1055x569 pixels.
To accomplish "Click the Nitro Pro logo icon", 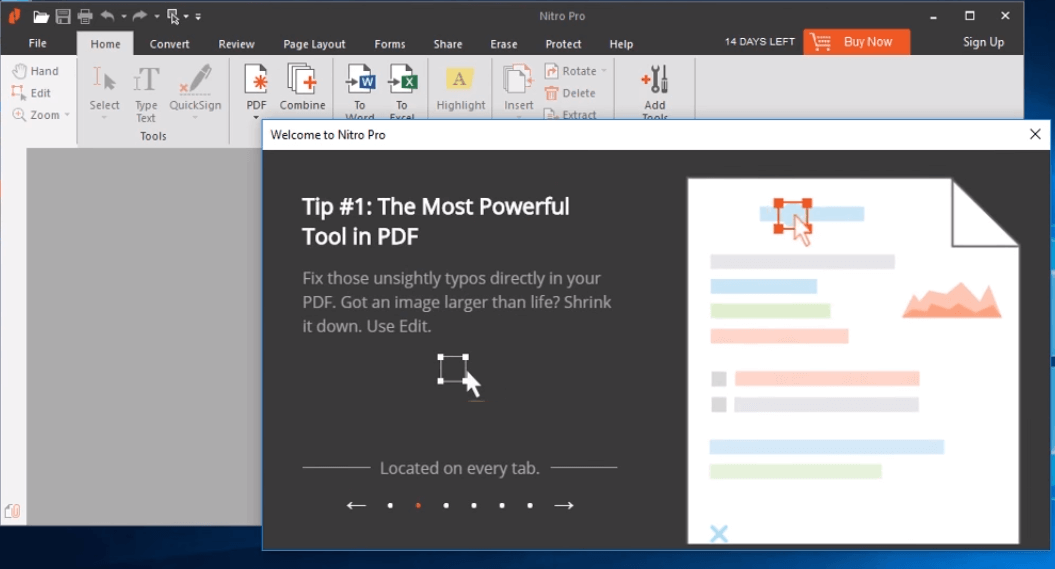I will click(15, 15).
